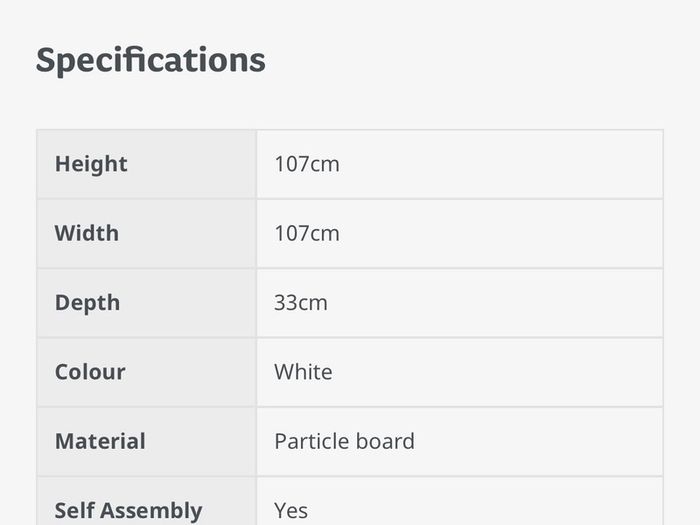Select the Self Assembly label cell

146,501
